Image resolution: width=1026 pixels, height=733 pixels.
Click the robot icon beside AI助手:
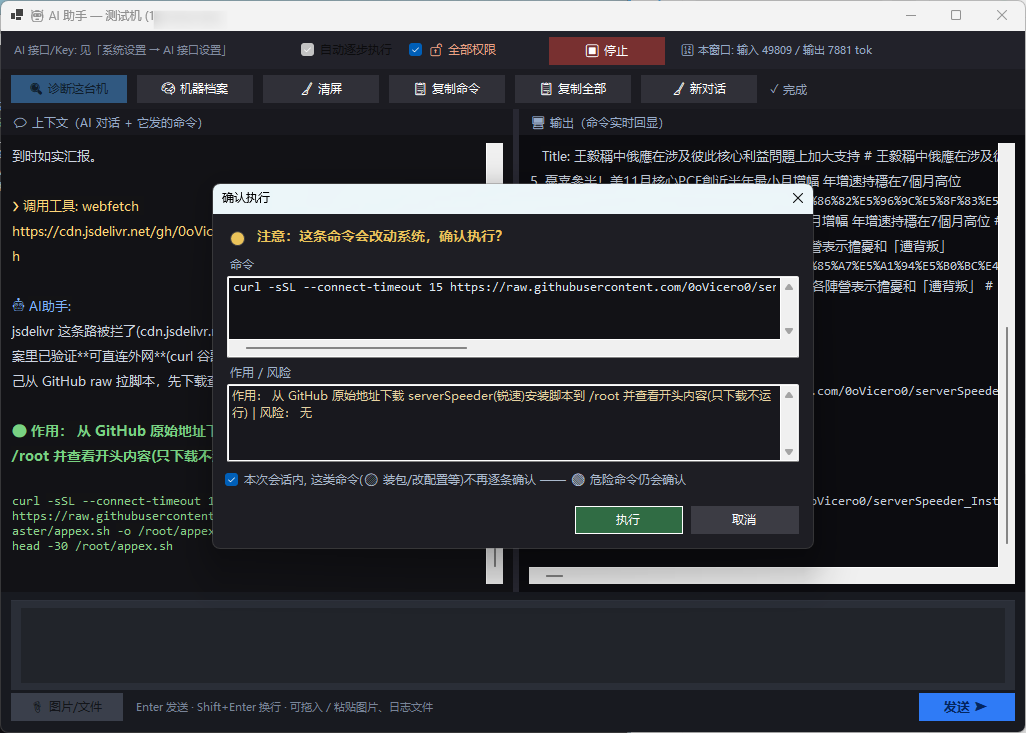pos(18,306)
